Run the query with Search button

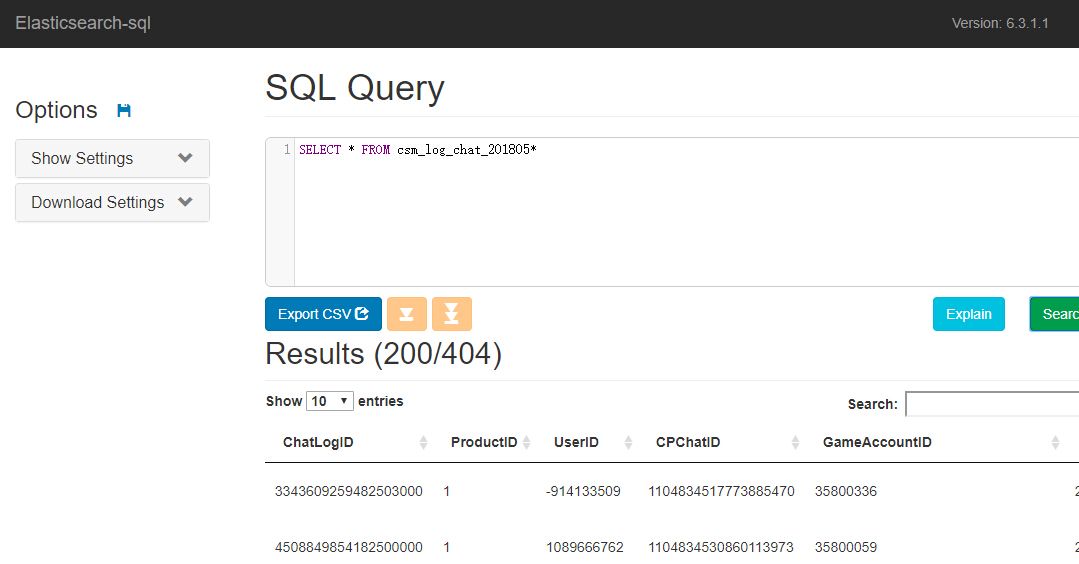(x=1055, y=314)
